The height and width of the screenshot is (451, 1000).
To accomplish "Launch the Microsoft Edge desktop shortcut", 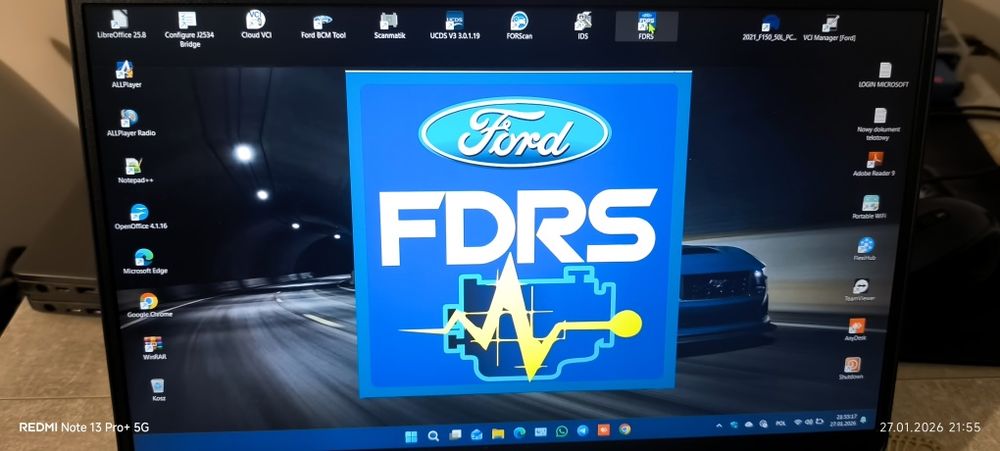I will click(145, 262).
